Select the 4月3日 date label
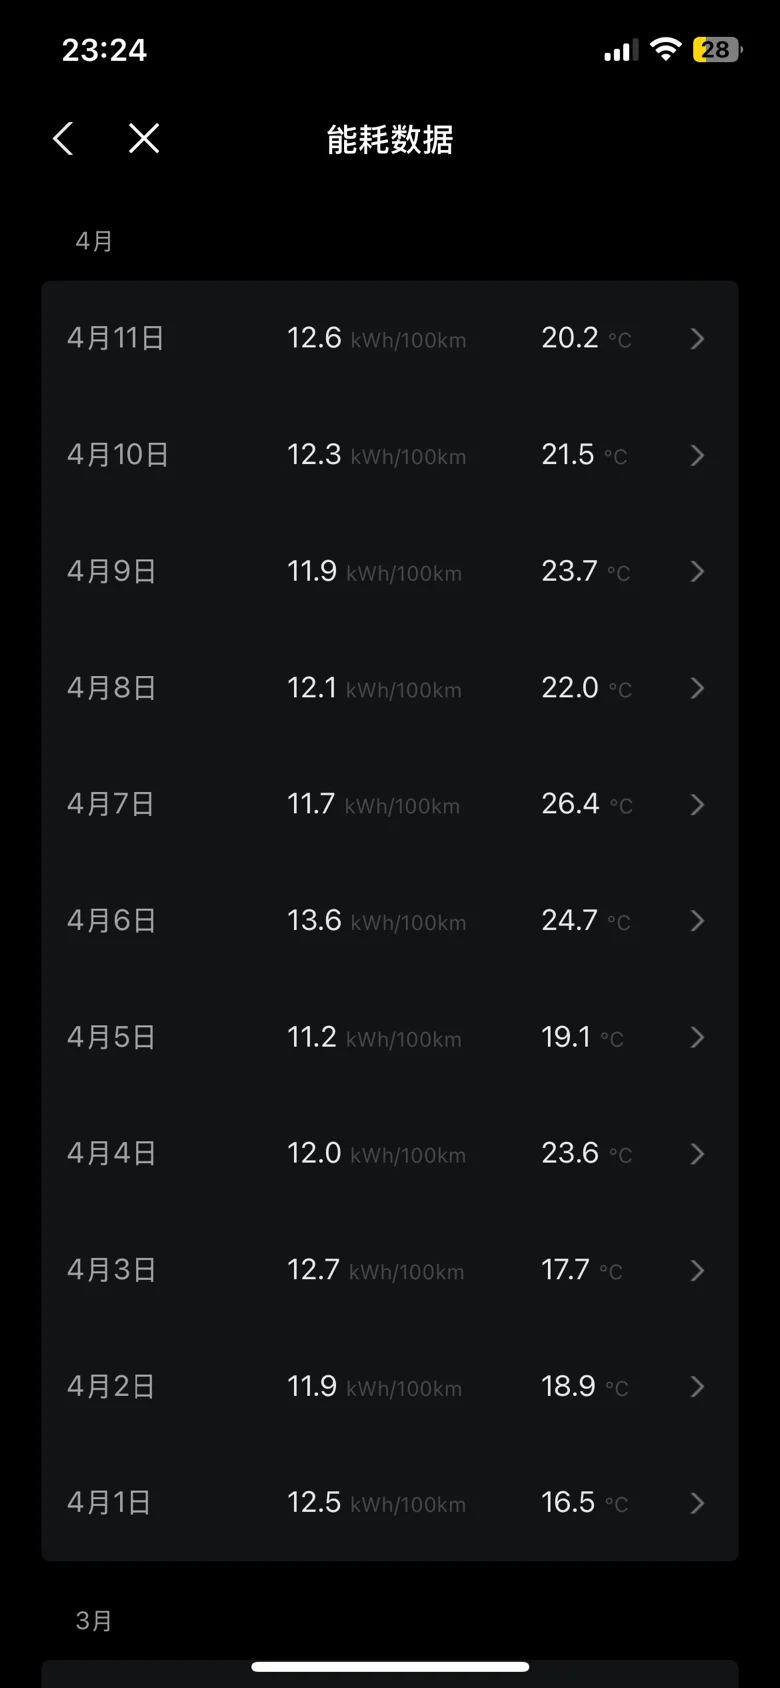780x1688 pixels. click(x=111, y=1270)
